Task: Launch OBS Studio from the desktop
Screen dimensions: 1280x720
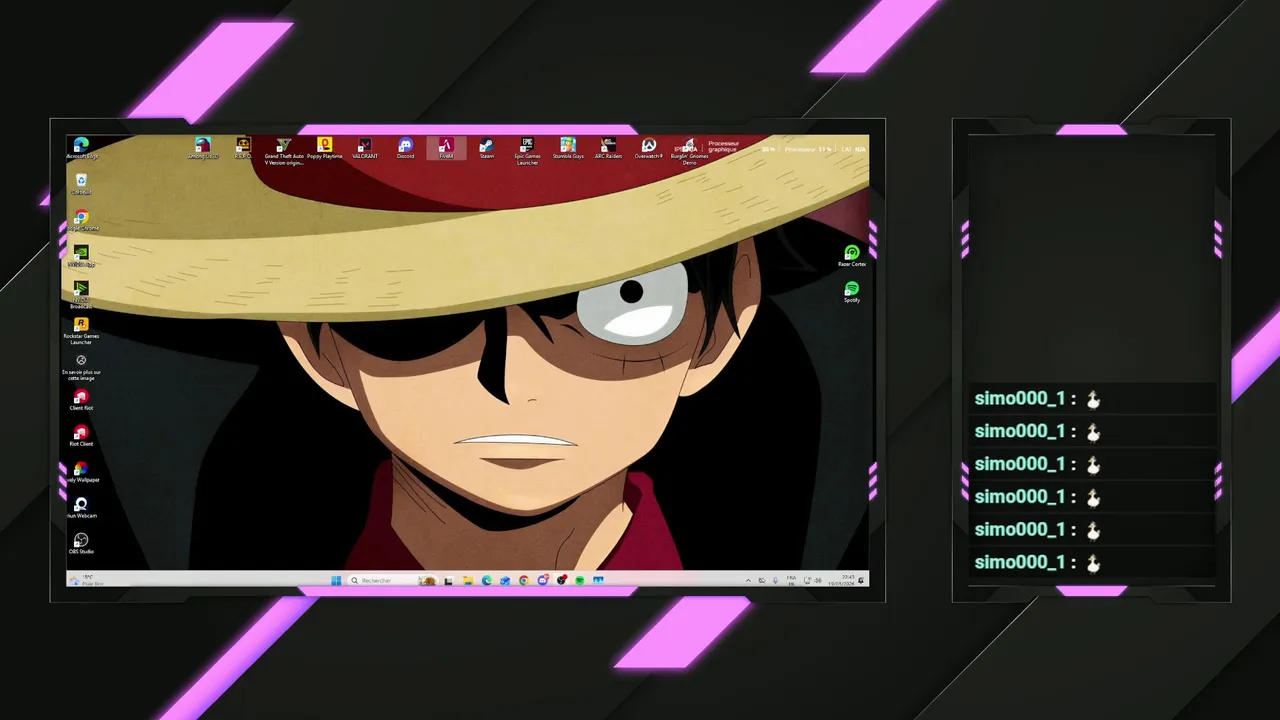Action: (x=82, y=544)
